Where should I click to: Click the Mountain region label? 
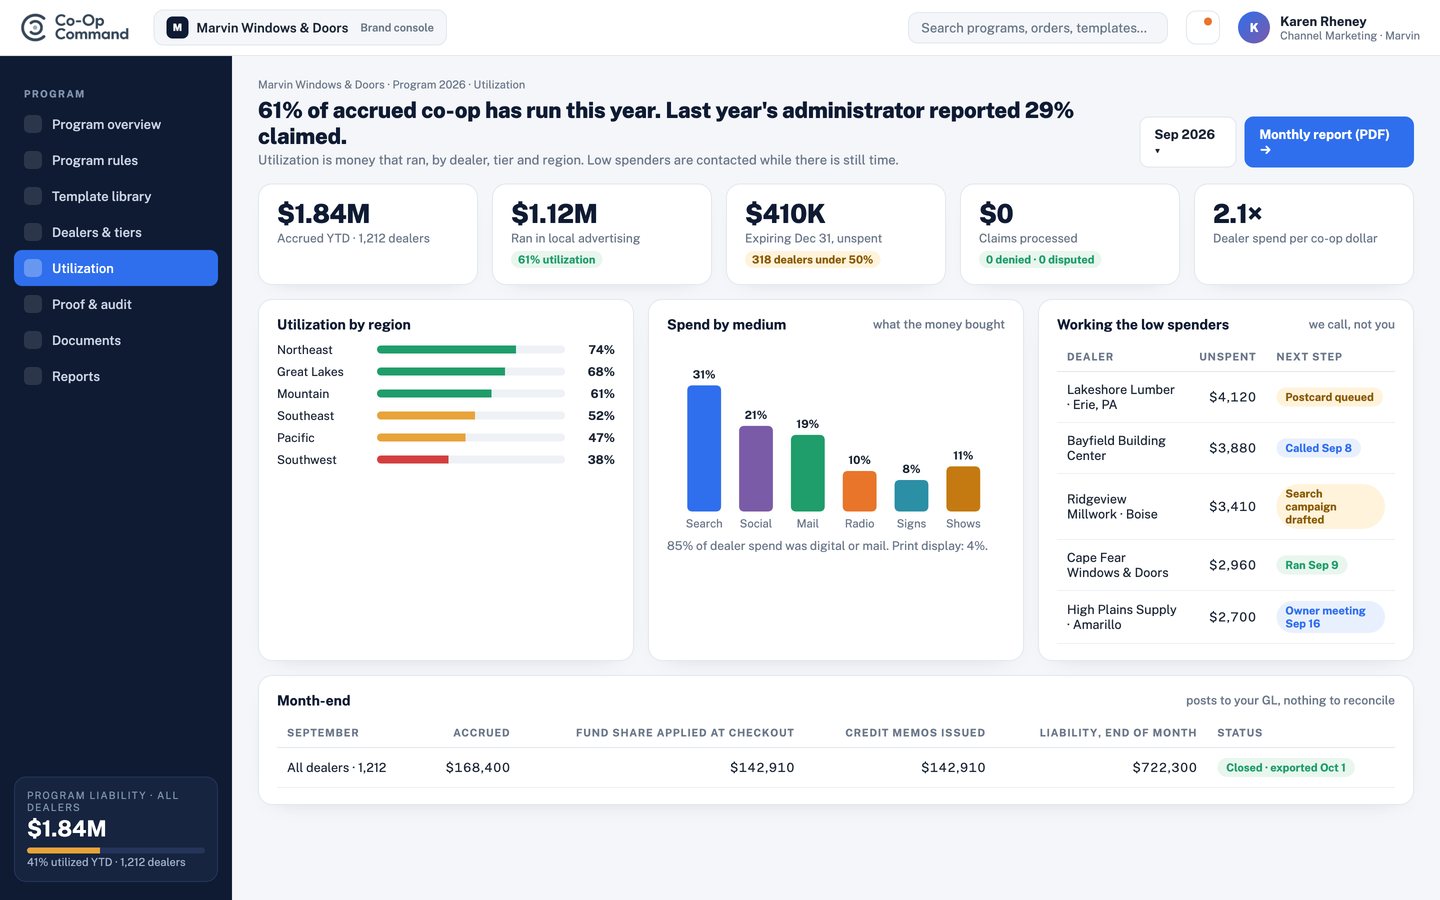[303, 394]
